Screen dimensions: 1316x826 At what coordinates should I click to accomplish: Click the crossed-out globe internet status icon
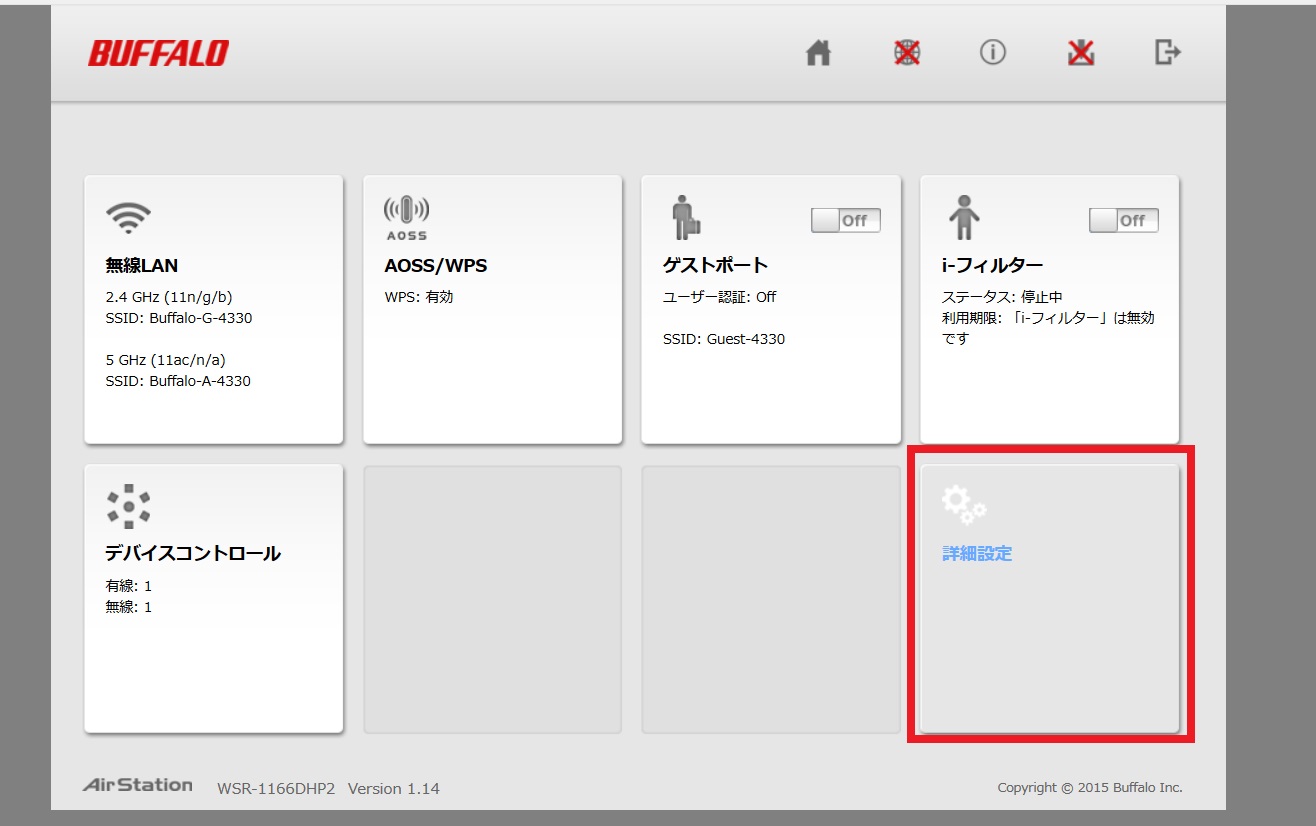tap(906, 53)
